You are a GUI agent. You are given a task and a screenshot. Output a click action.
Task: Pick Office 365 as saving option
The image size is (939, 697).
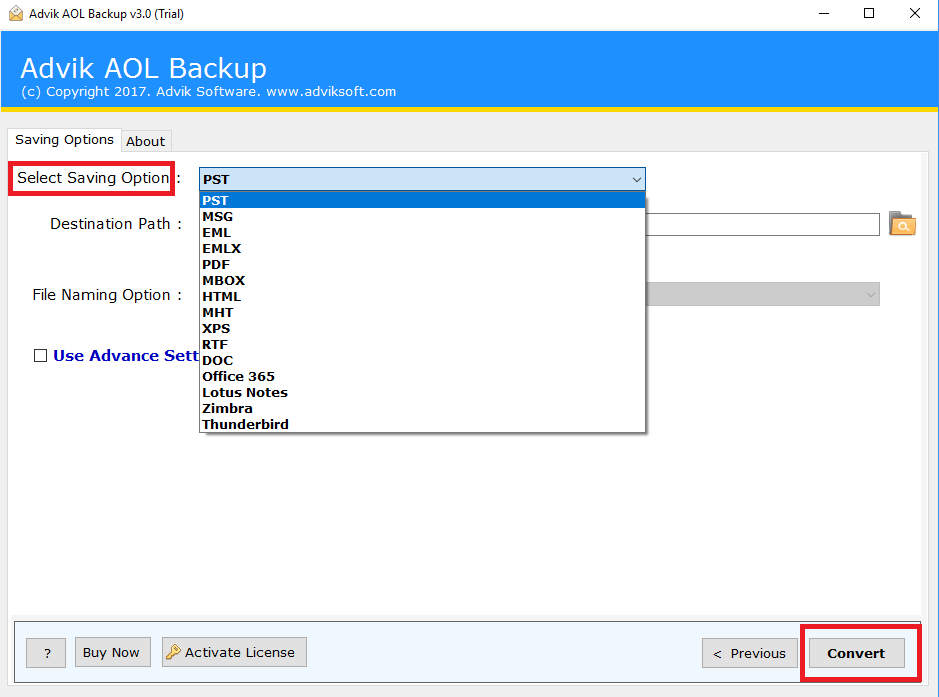(422, 377)
